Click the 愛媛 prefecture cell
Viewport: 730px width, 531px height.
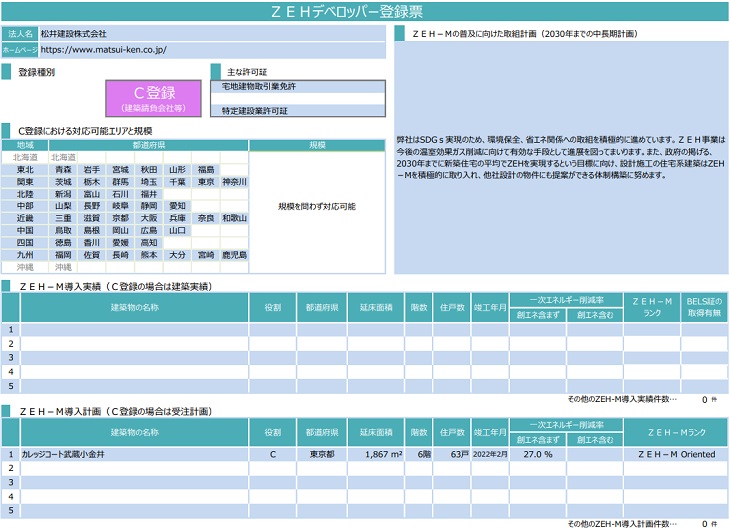[x=120, y=242]
